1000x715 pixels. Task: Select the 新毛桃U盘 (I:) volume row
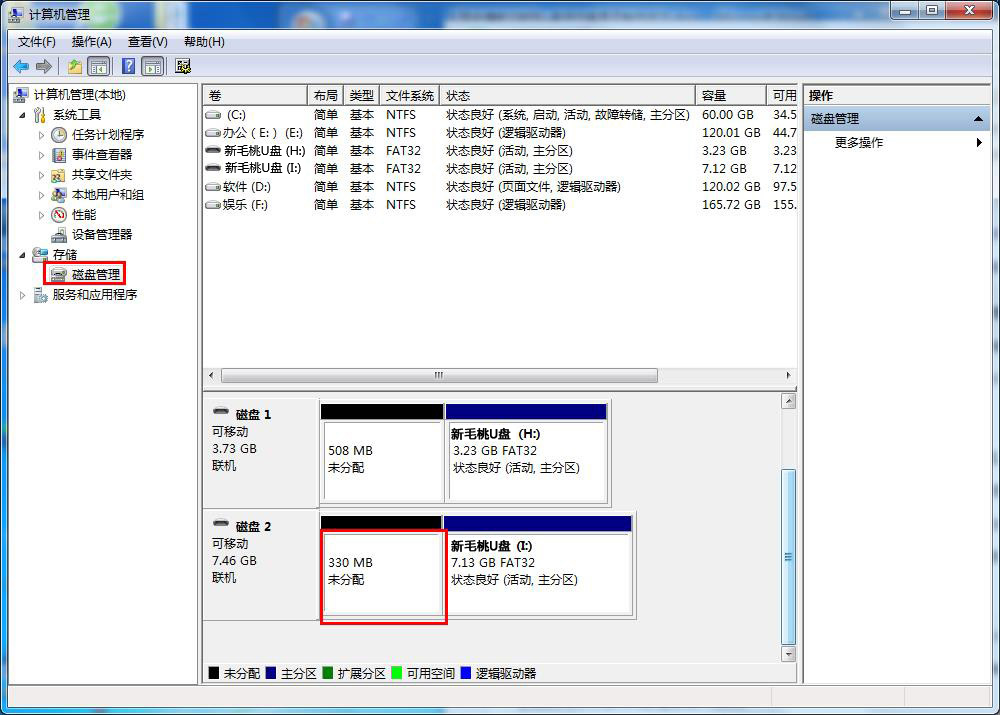click(x=500, y=169)
